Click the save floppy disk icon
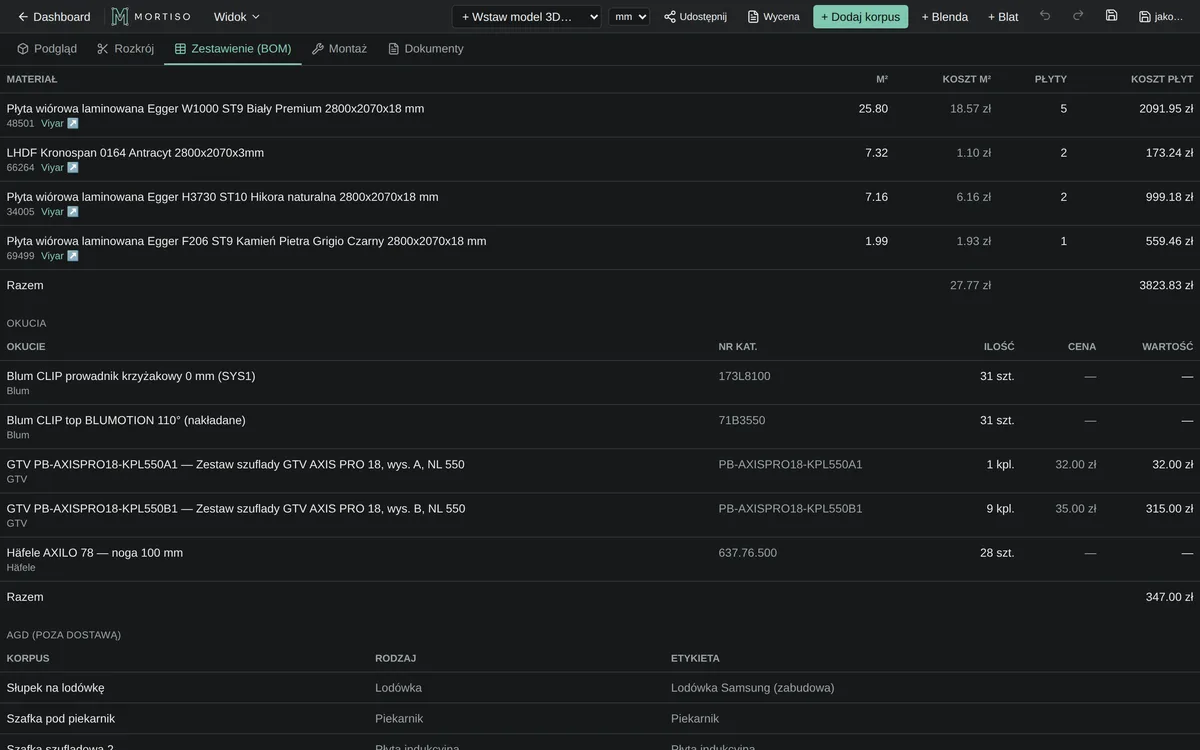Viewport: 1200px width, 750px height. [x=1111, y=16]
